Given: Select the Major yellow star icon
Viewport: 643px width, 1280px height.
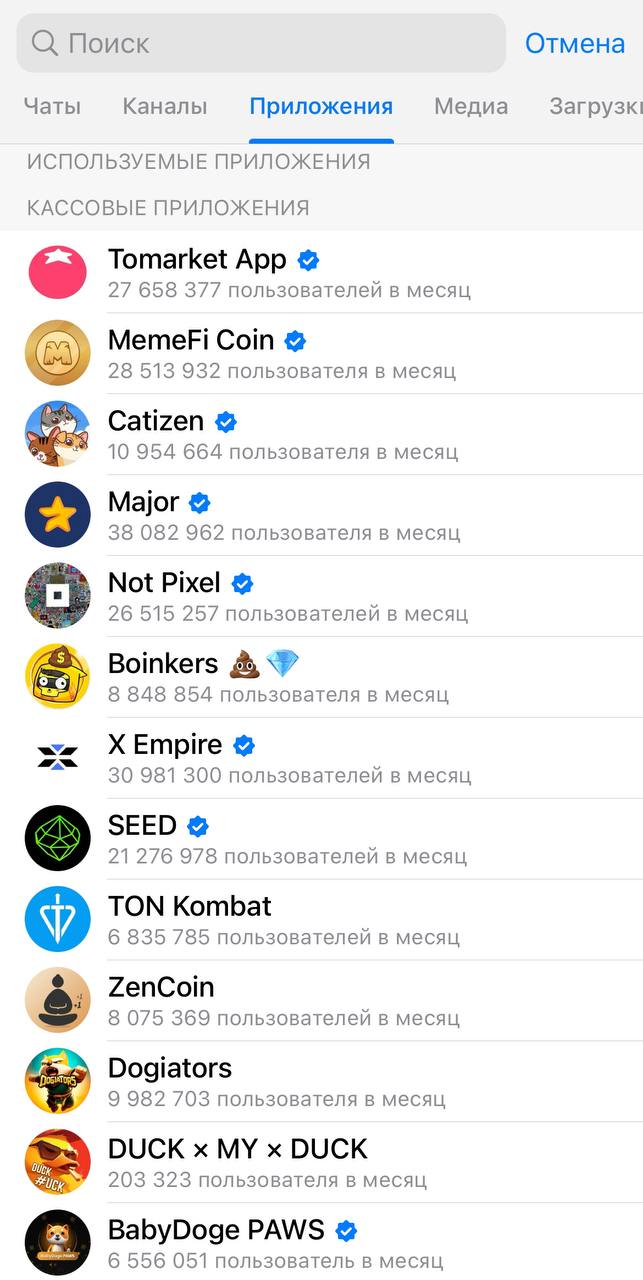Looking at the screenshot, I should point(58,515).
